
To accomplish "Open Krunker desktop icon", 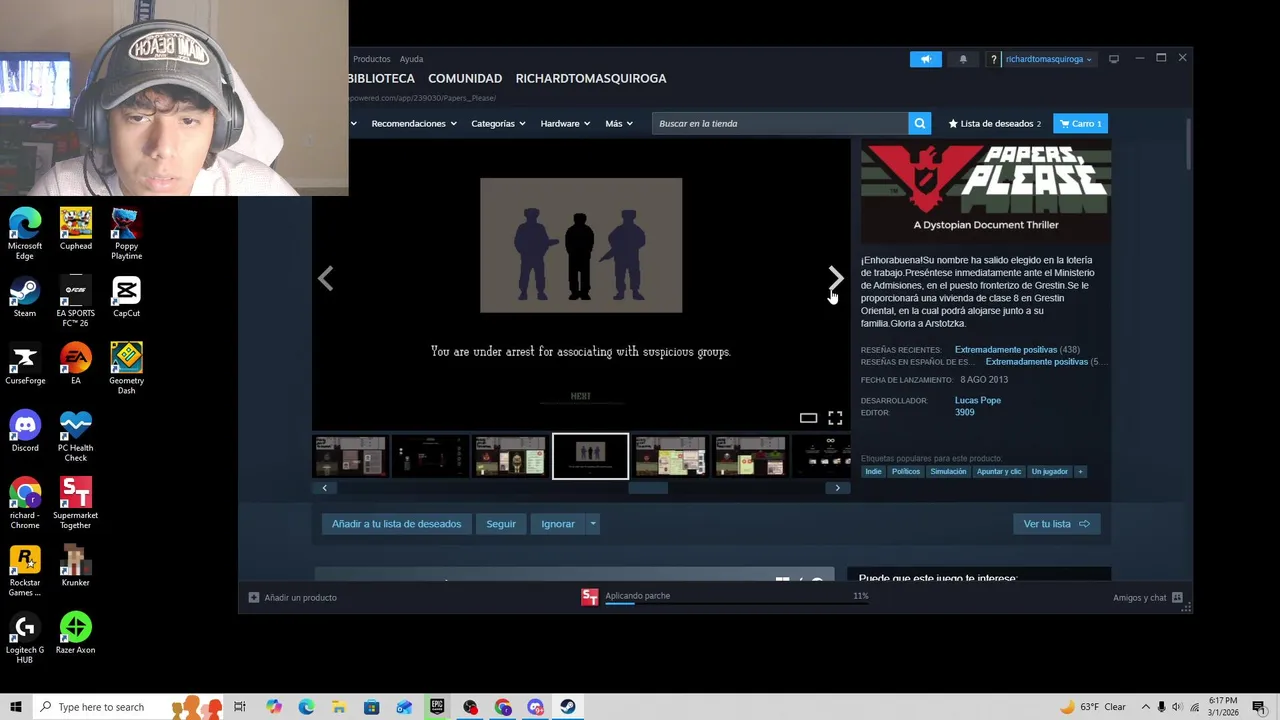I will click(76, 565).
